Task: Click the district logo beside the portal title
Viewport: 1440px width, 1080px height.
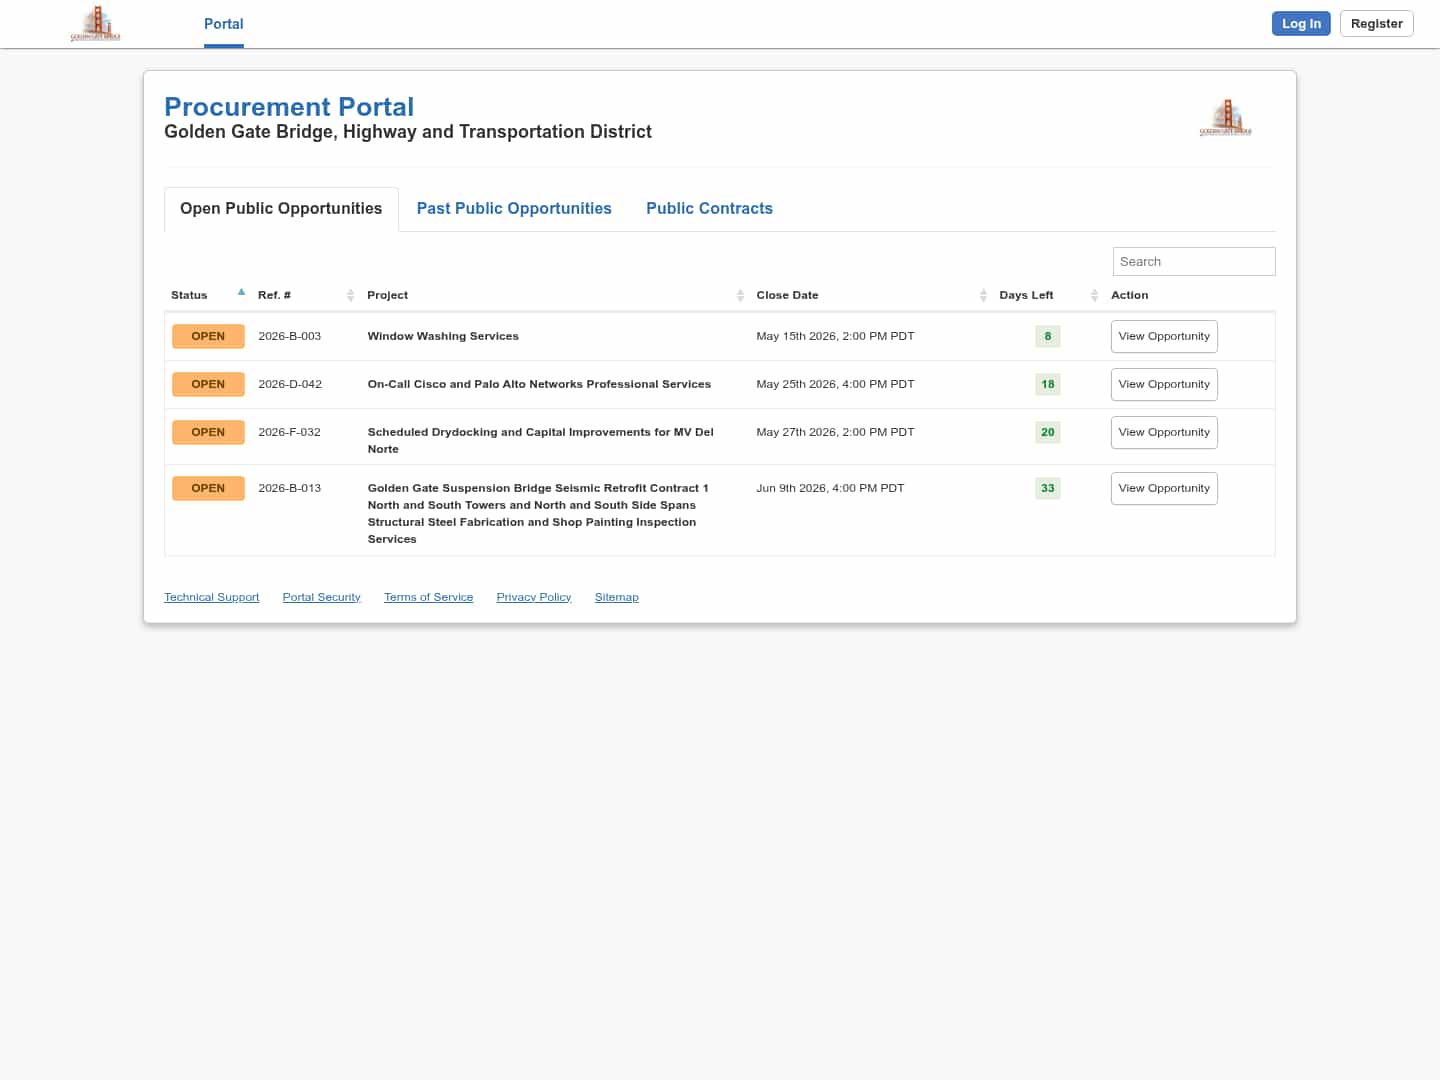Action: (1226, 118)
